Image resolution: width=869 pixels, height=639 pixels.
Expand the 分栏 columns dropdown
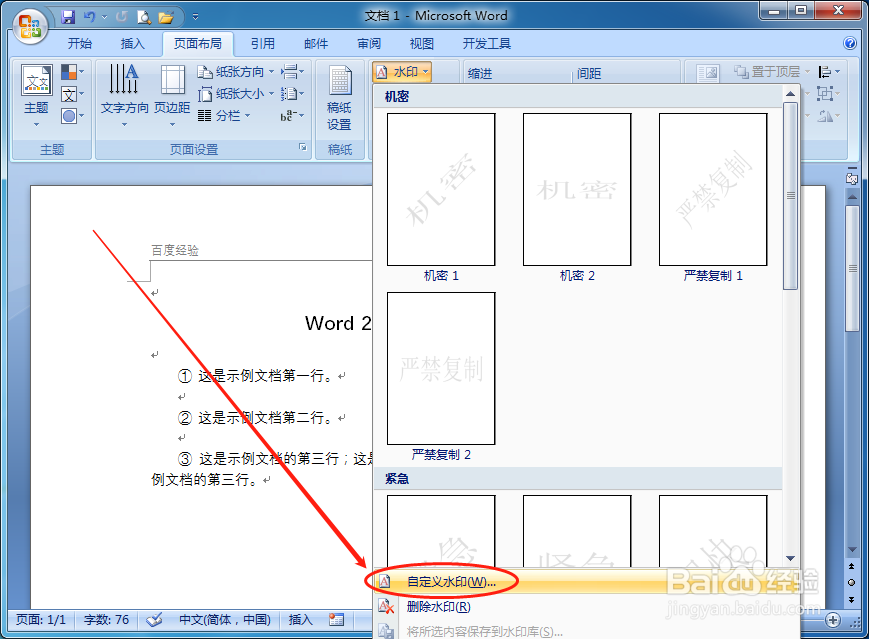tap(225, 116)
